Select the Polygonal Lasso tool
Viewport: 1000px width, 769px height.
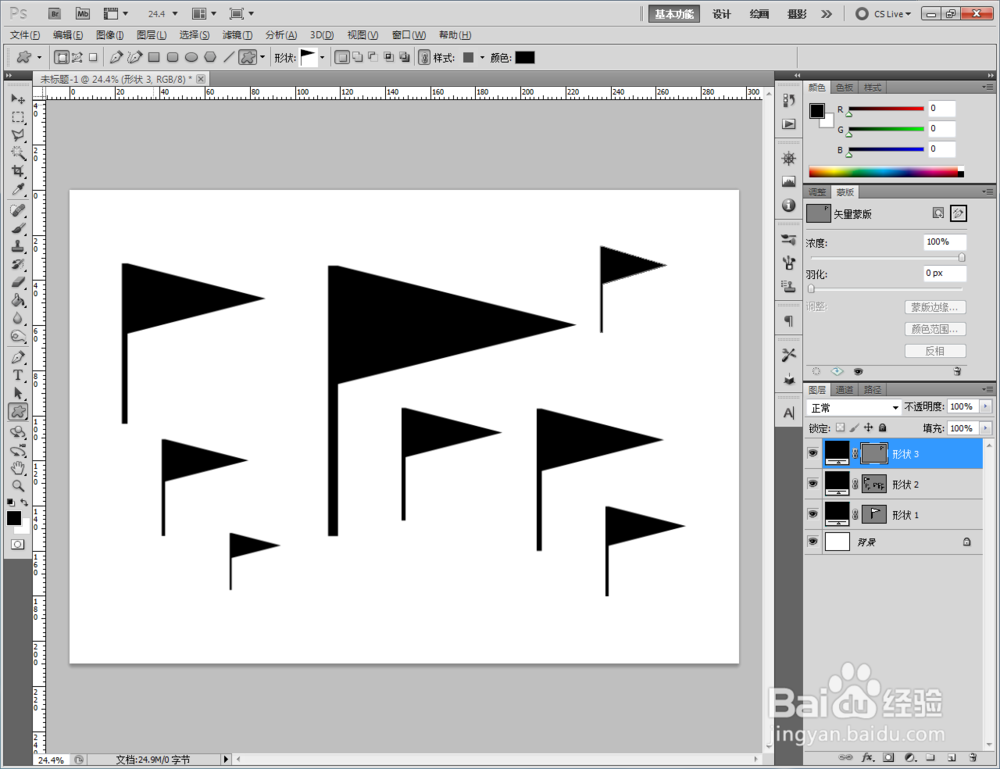18,135
